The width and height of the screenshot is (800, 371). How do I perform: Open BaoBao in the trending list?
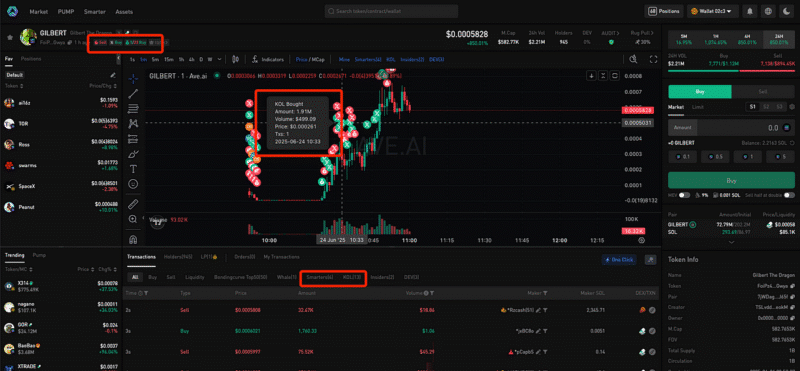tap(60, 348)
